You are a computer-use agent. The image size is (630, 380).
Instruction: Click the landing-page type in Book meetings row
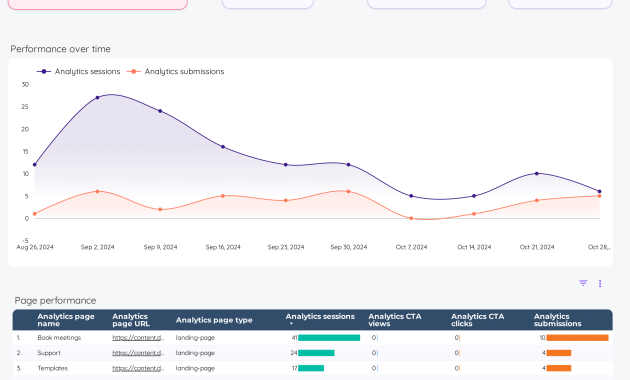pyautogui.click(x=195, y=338)
